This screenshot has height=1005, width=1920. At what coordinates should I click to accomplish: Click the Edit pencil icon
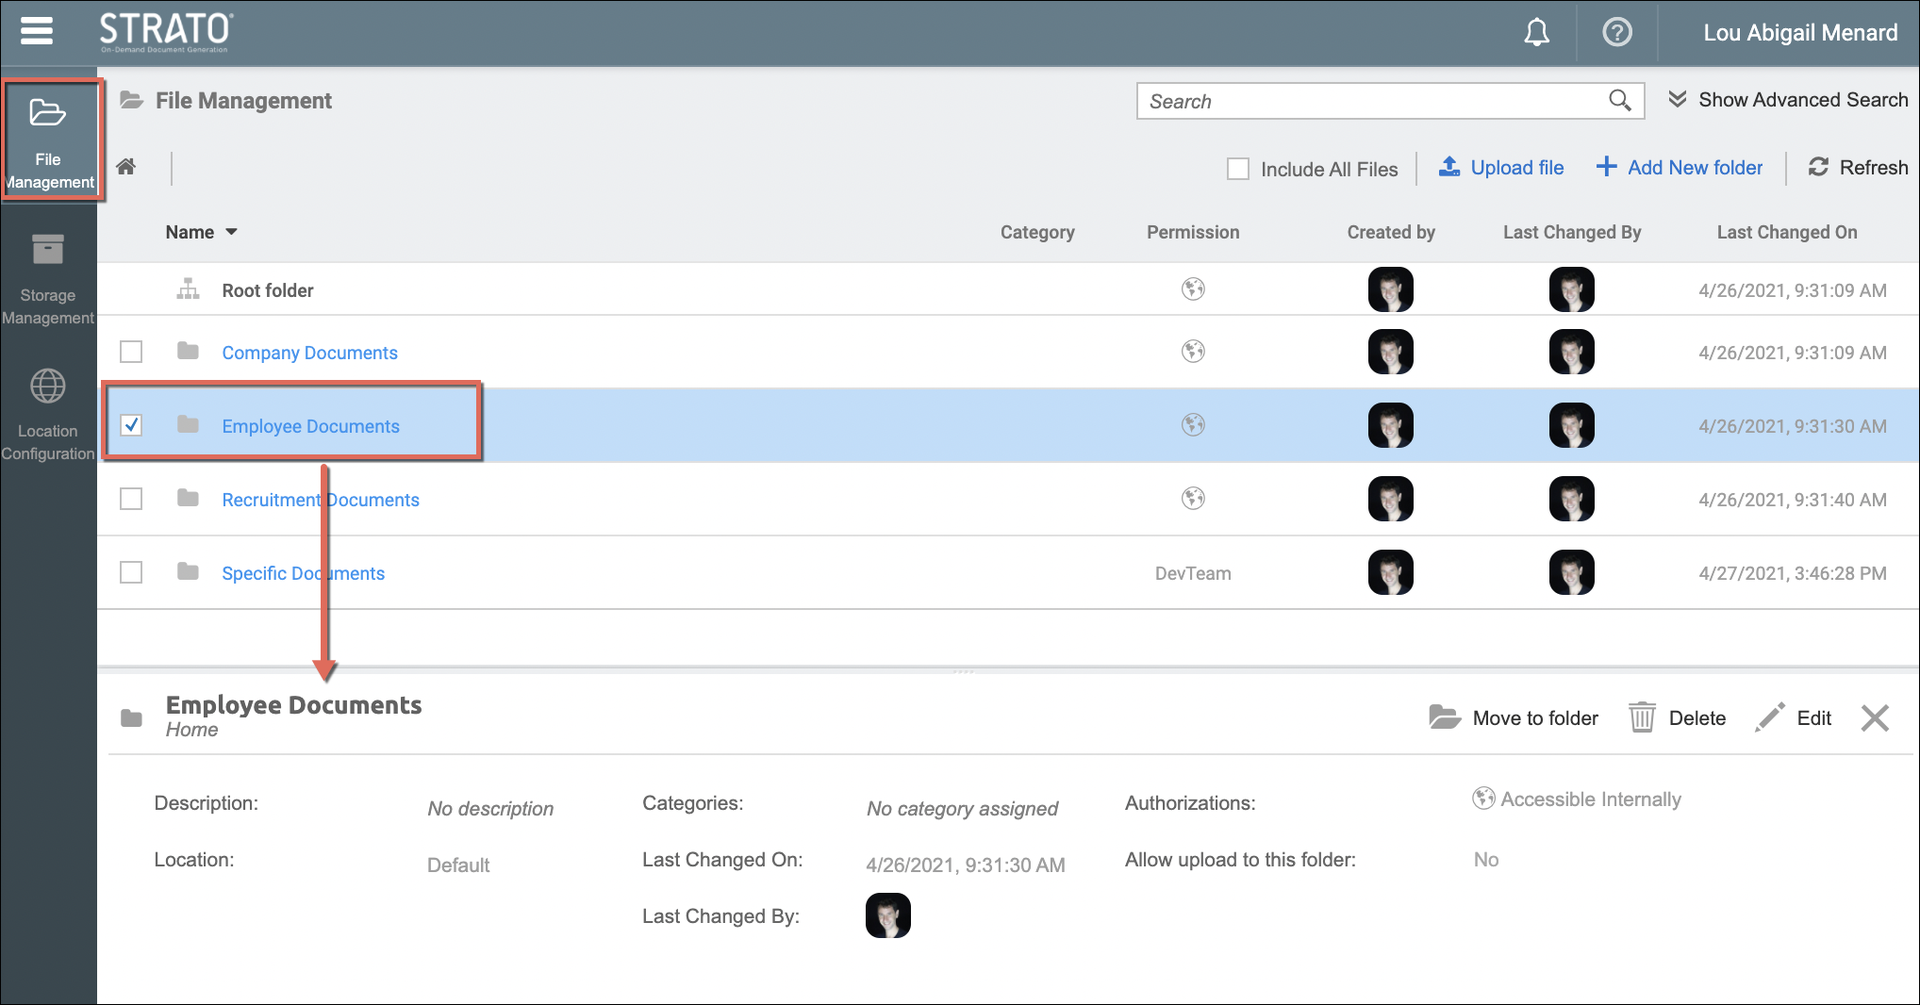(x=1769, y=717)
